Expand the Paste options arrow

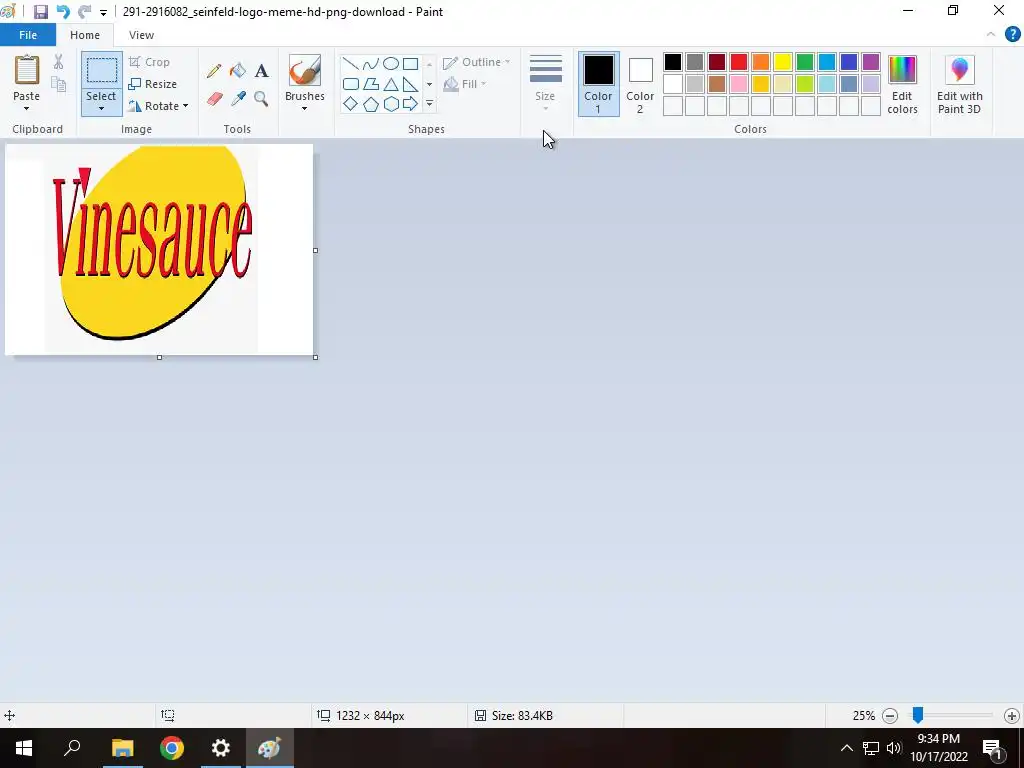27,109
